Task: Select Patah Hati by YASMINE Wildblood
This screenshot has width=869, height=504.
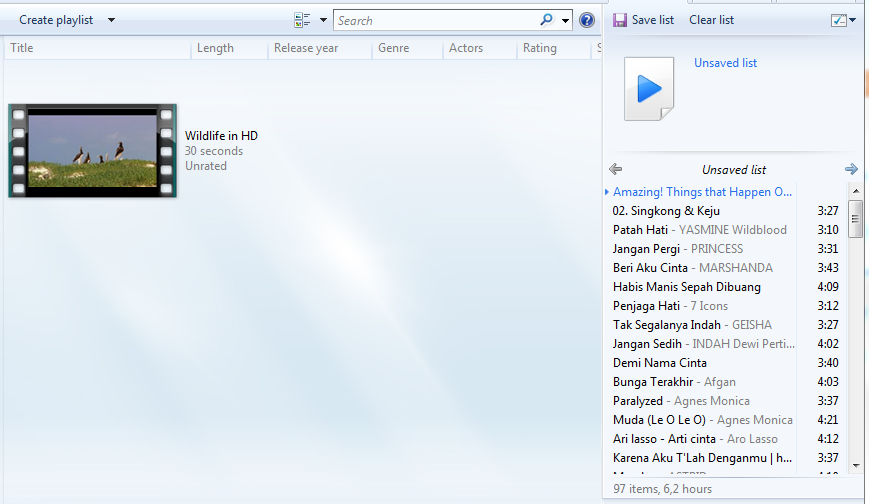Action: 723,230
